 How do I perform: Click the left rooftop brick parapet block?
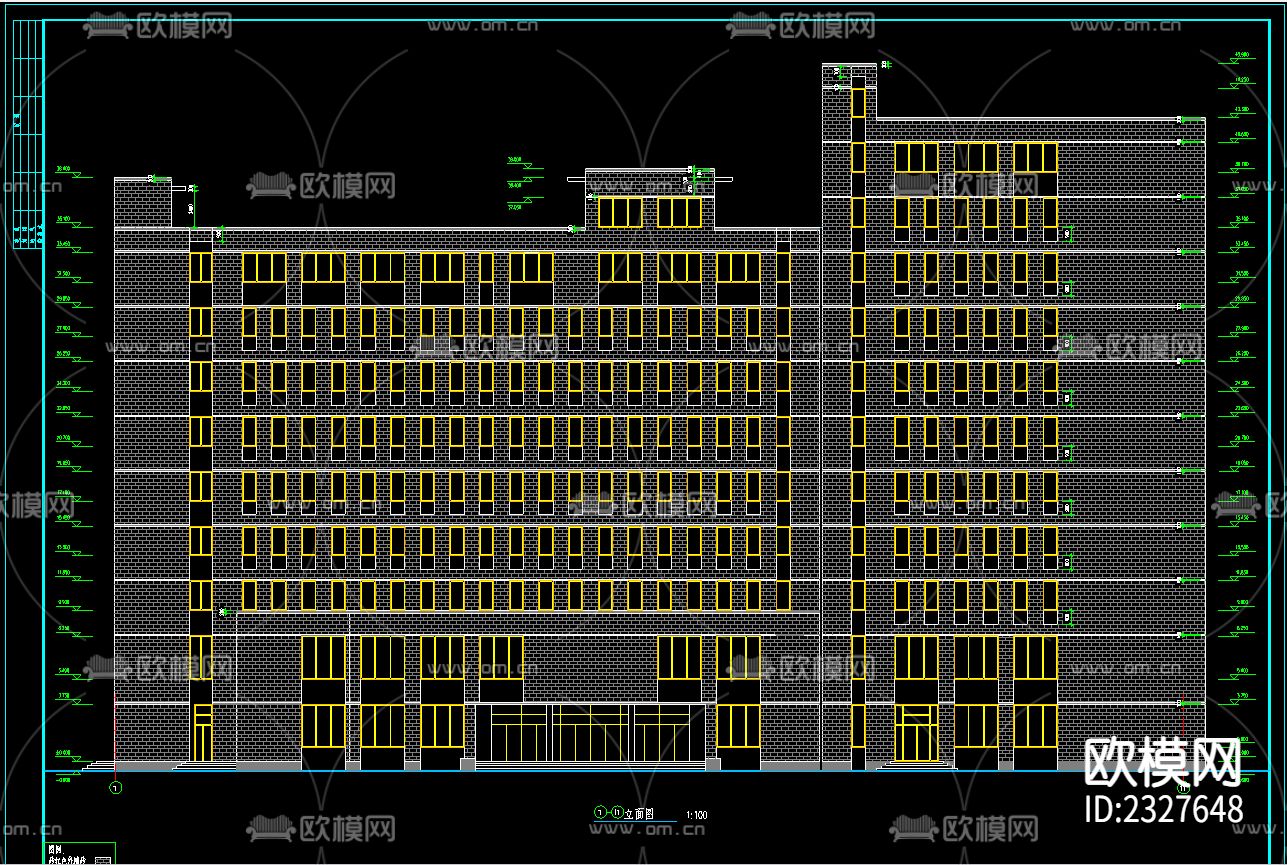143,204
